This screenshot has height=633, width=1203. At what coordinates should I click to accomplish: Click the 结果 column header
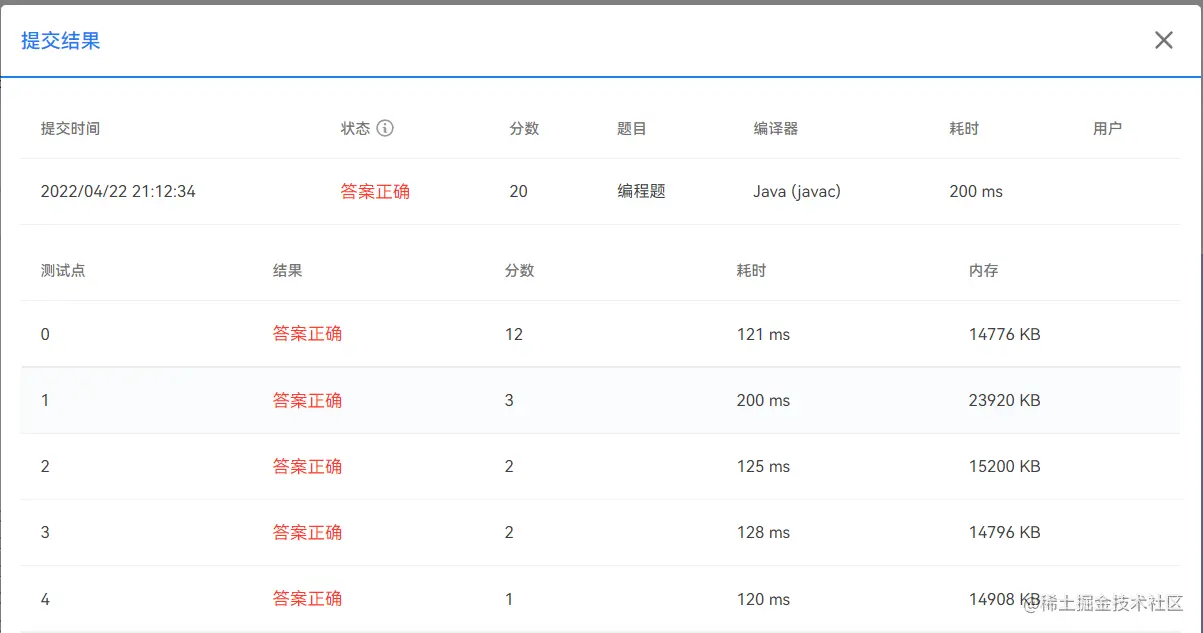coord(287,271)
